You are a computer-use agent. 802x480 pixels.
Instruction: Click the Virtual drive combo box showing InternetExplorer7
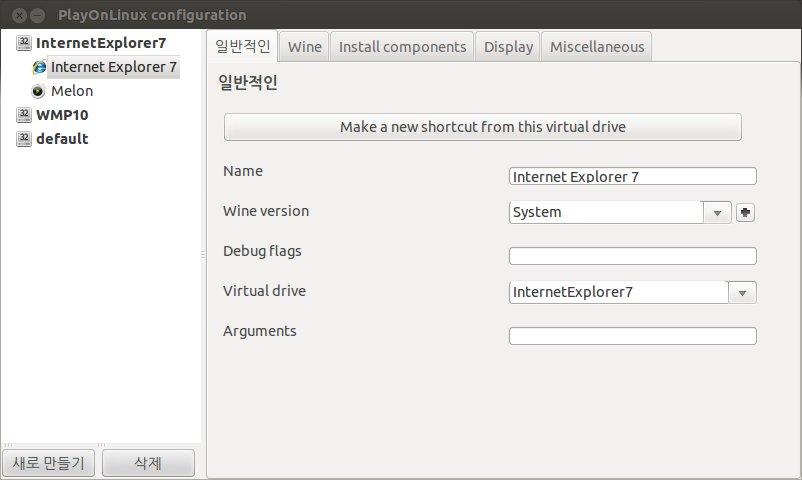coord(633,292)
